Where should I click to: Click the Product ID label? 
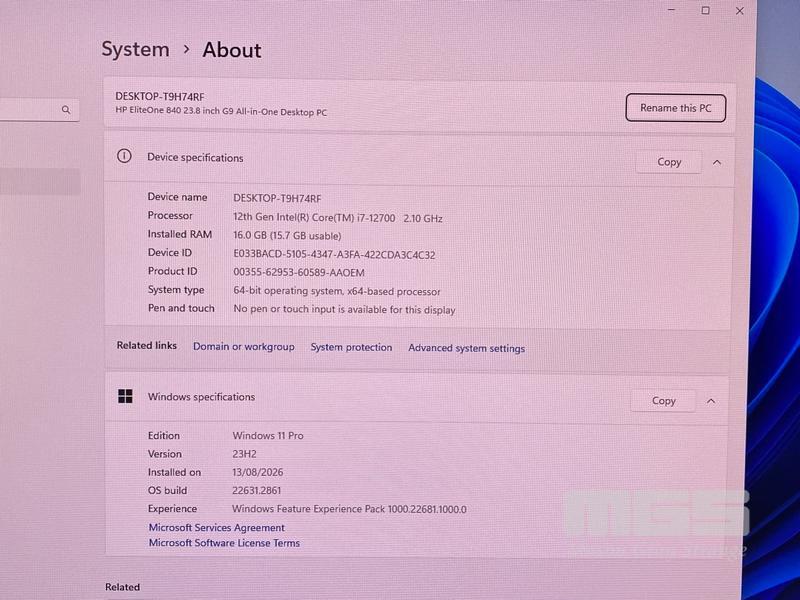pyautogui.click(x=172, y=271)
